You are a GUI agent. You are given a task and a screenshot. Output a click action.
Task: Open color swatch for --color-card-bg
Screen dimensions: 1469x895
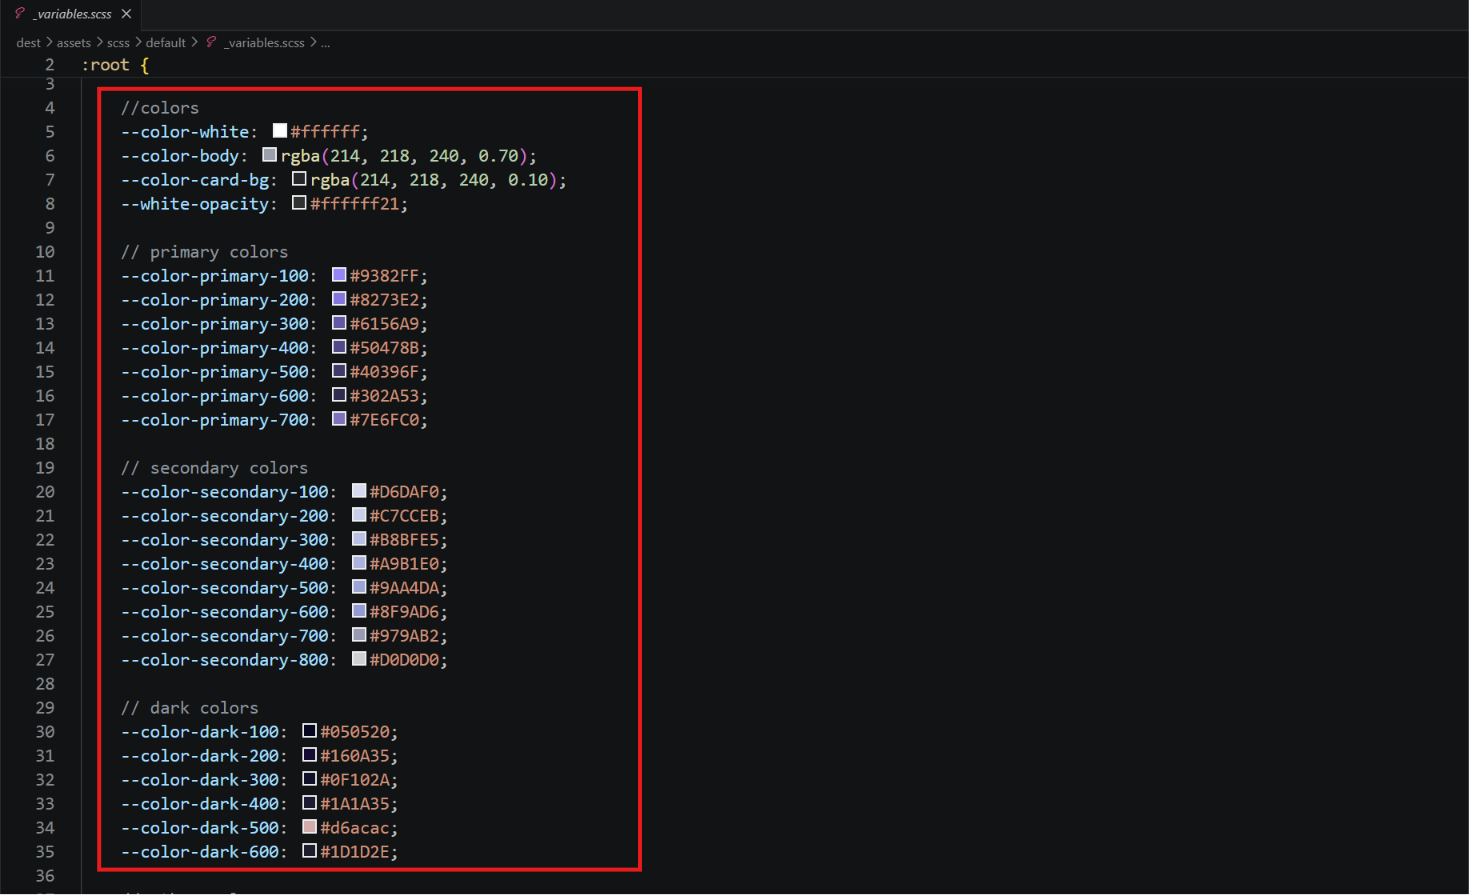click(299, 179)
